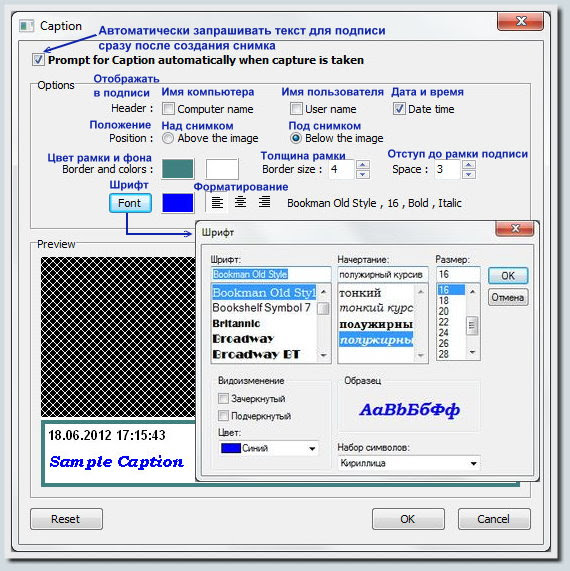Open the Цвет color dropdown showing Синий
Screen dimensions: 570x571
tap(268, 448)
